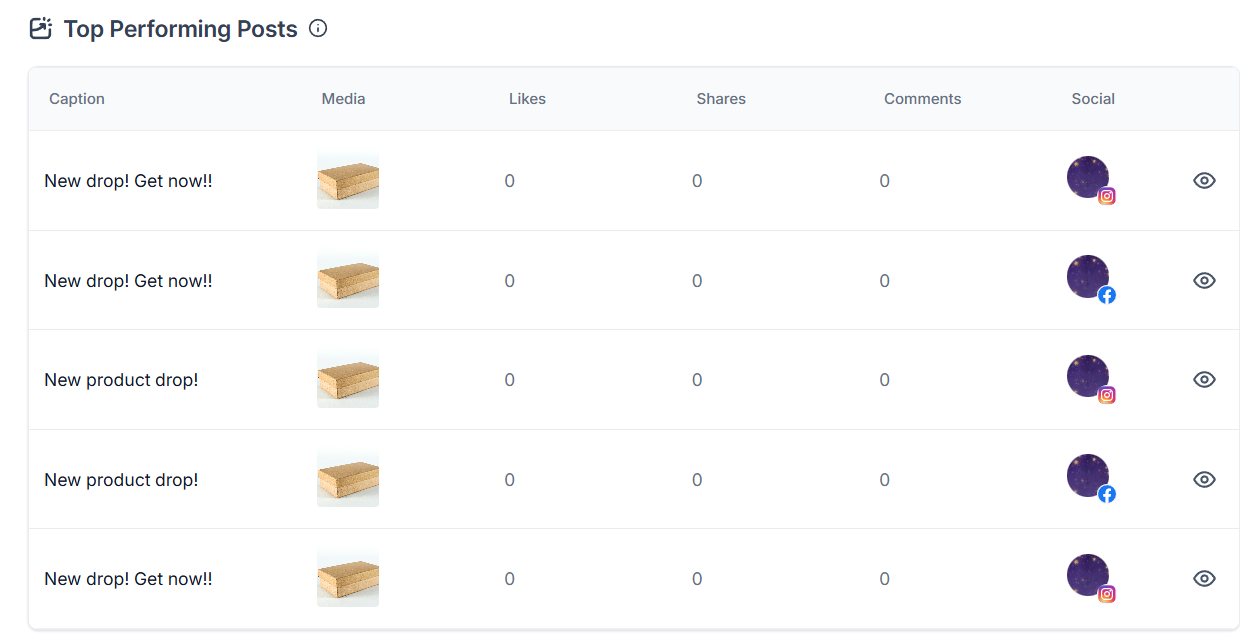This screenshot has width=1250, height=643.
Task: Click the Instagram account avatar in the first row
Action: [x=1088, y=178]
